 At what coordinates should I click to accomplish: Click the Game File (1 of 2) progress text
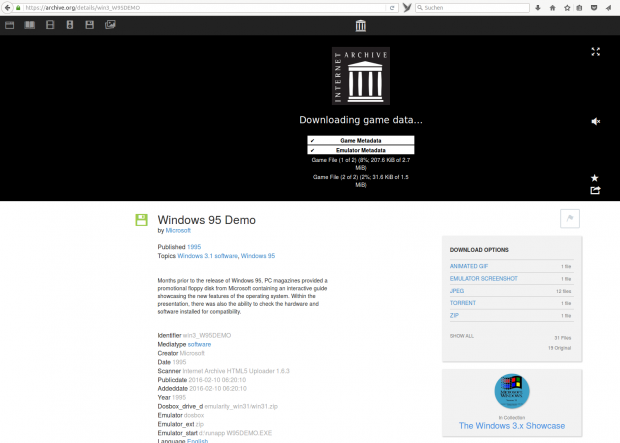coord(361,164)
